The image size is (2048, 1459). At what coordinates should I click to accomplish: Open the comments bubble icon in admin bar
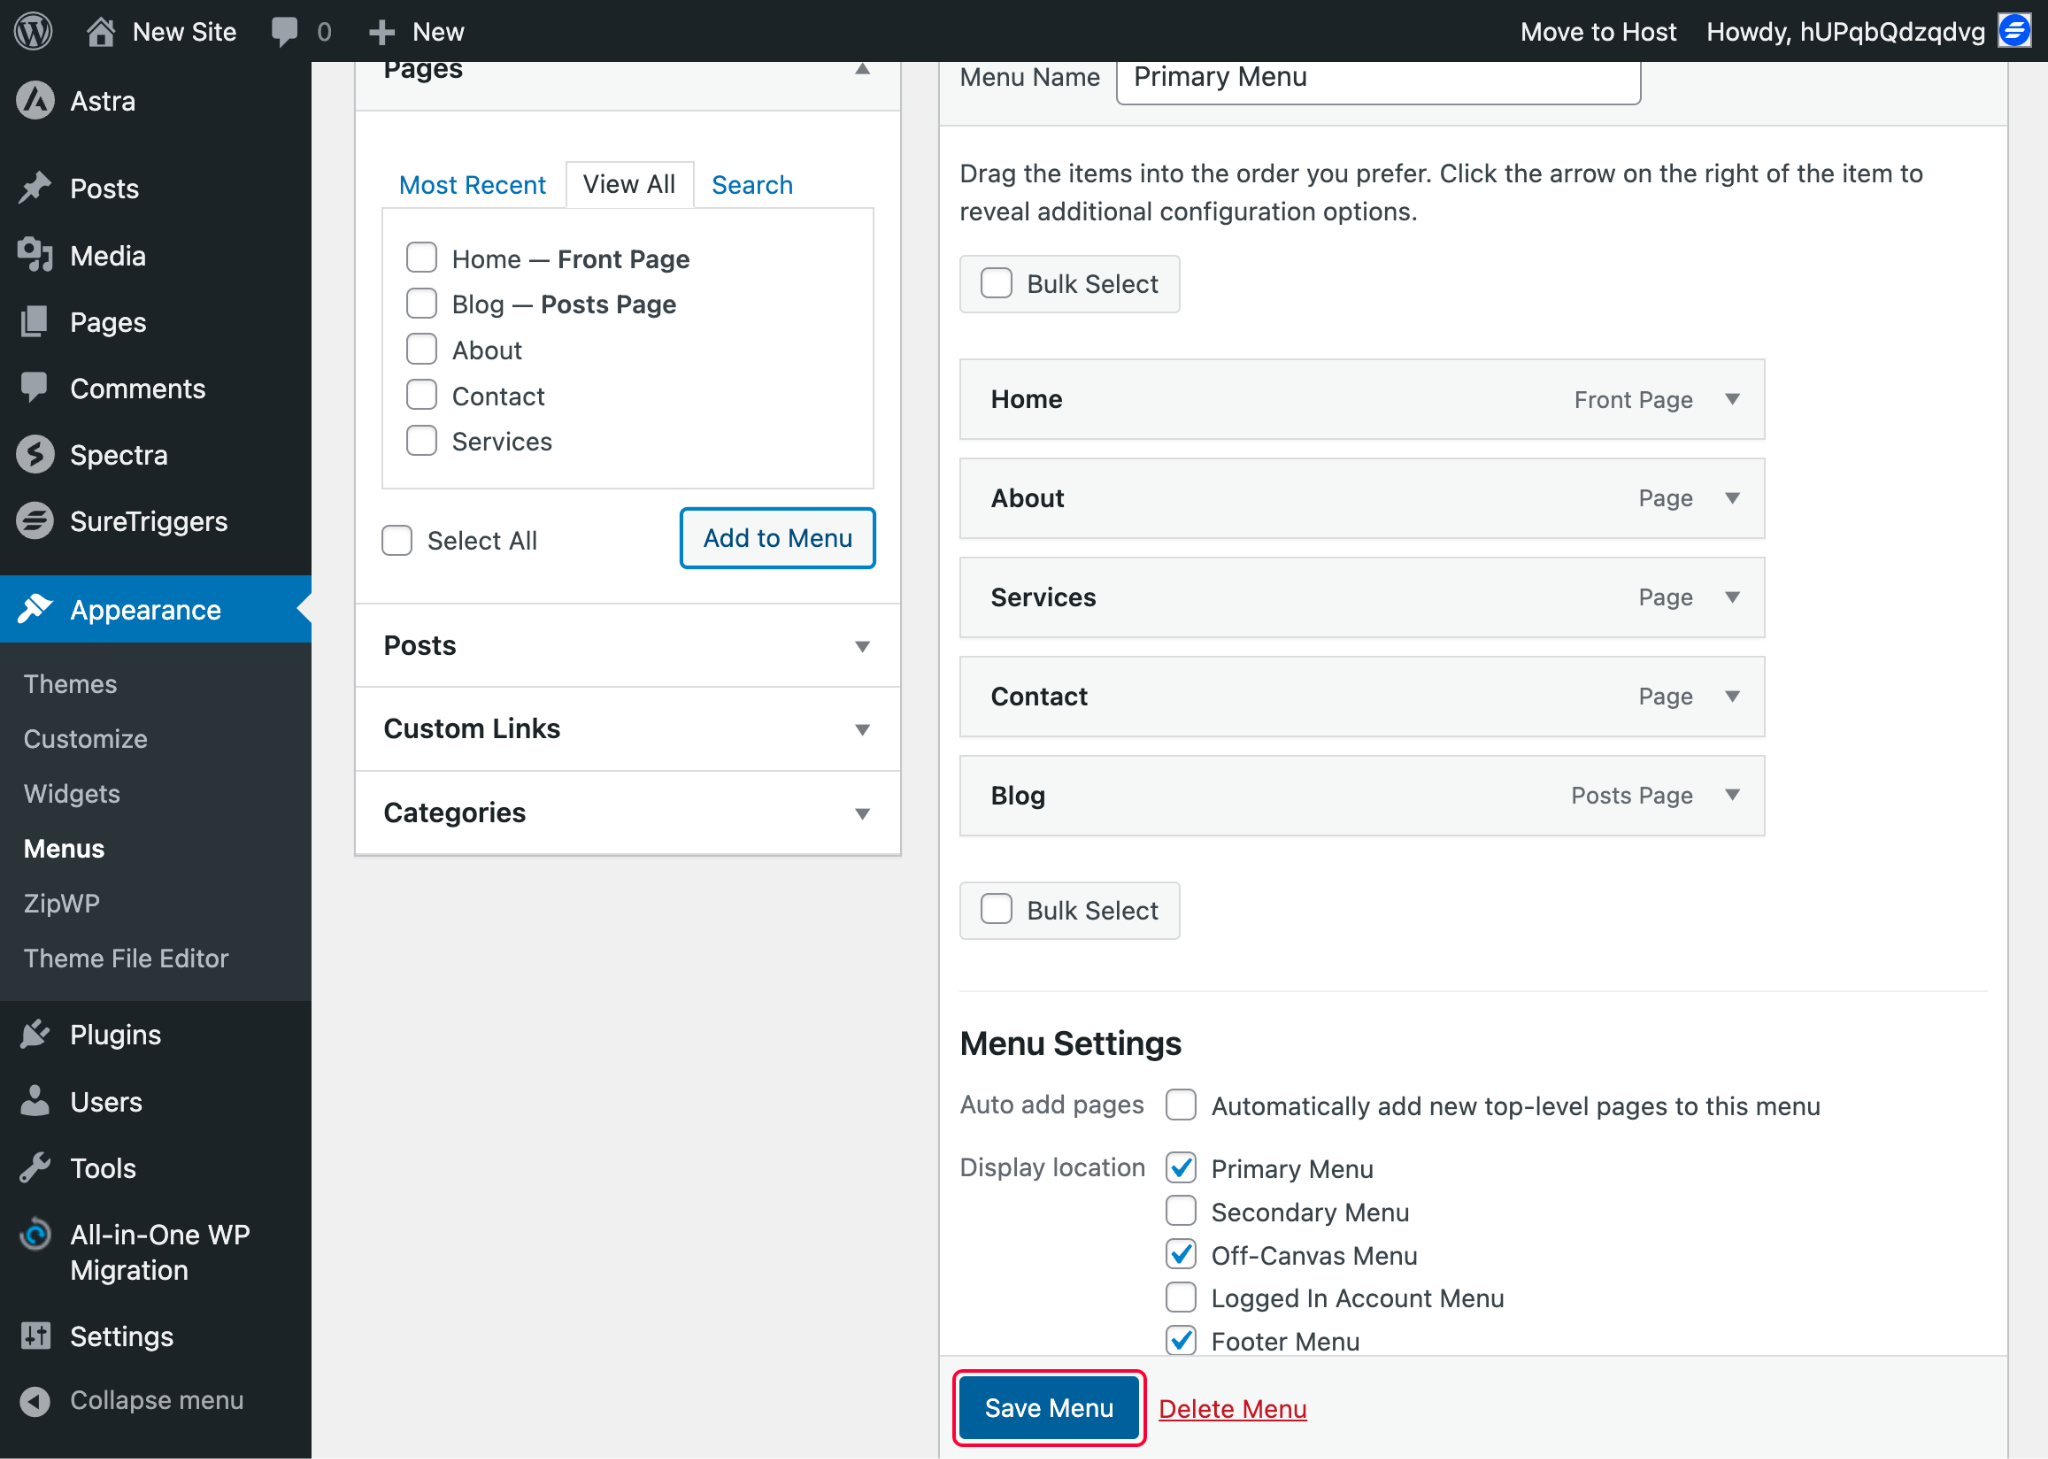click(x=285, y=31)
